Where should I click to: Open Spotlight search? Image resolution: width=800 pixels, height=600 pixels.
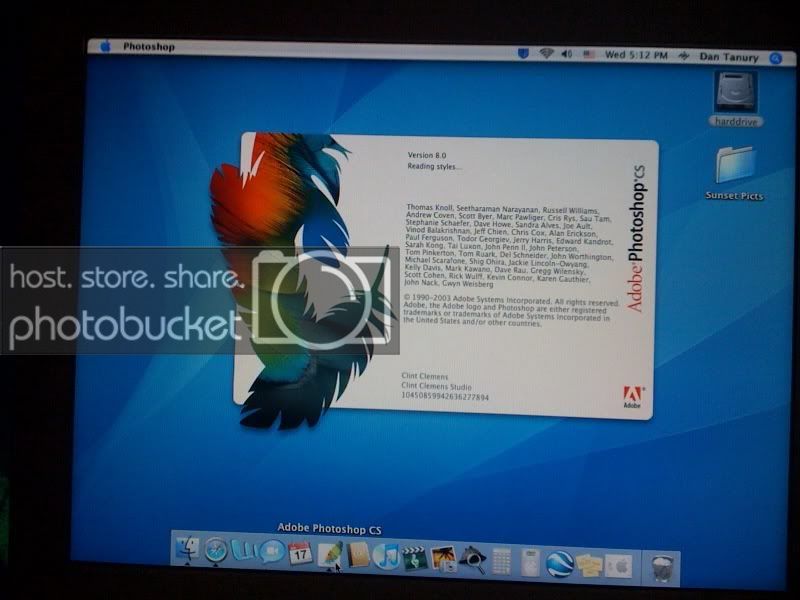tap(776, 59)
